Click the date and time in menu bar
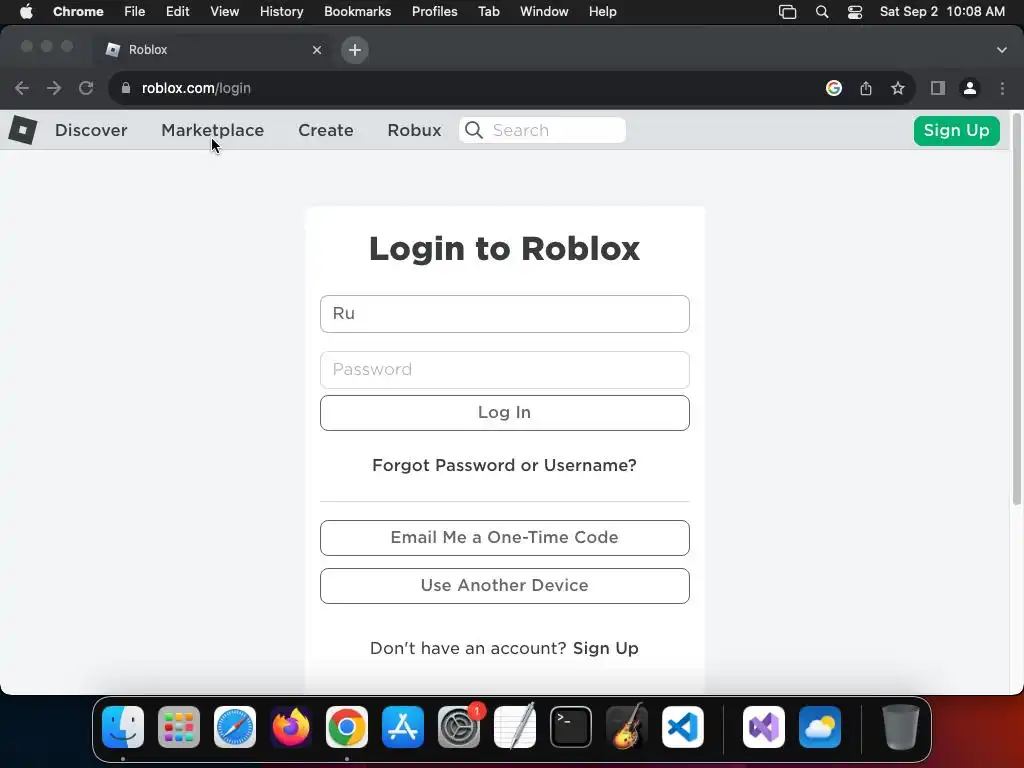The height and width of the screenshot is (768, 1024). click(x=942, y=12)
